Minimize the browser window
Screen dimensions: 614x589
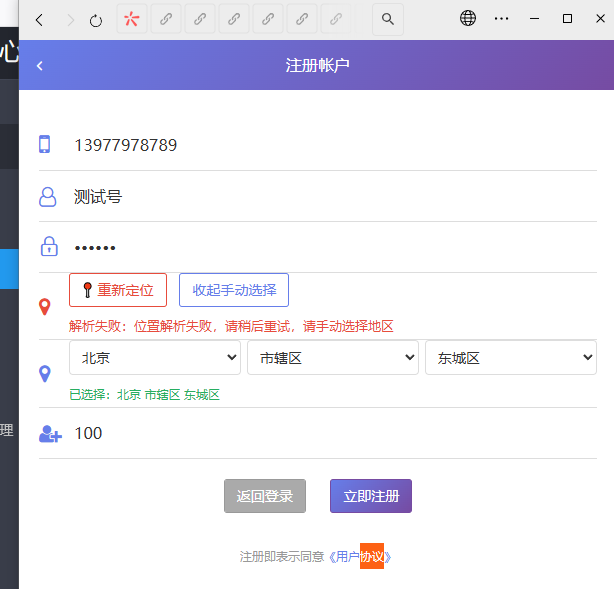(535, 18)
